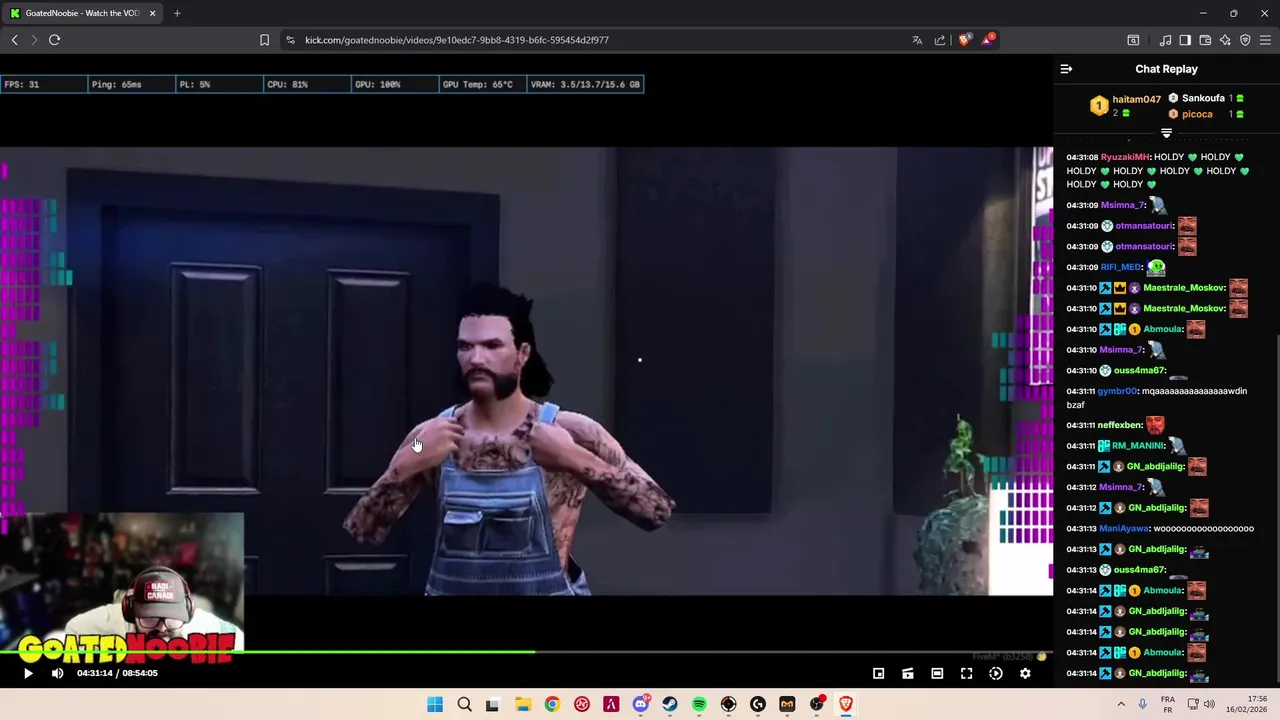The height and width of the screenshot is (720, 1280).
Task: Open the Brave VPN shield icon
Action: [1245, 40]
